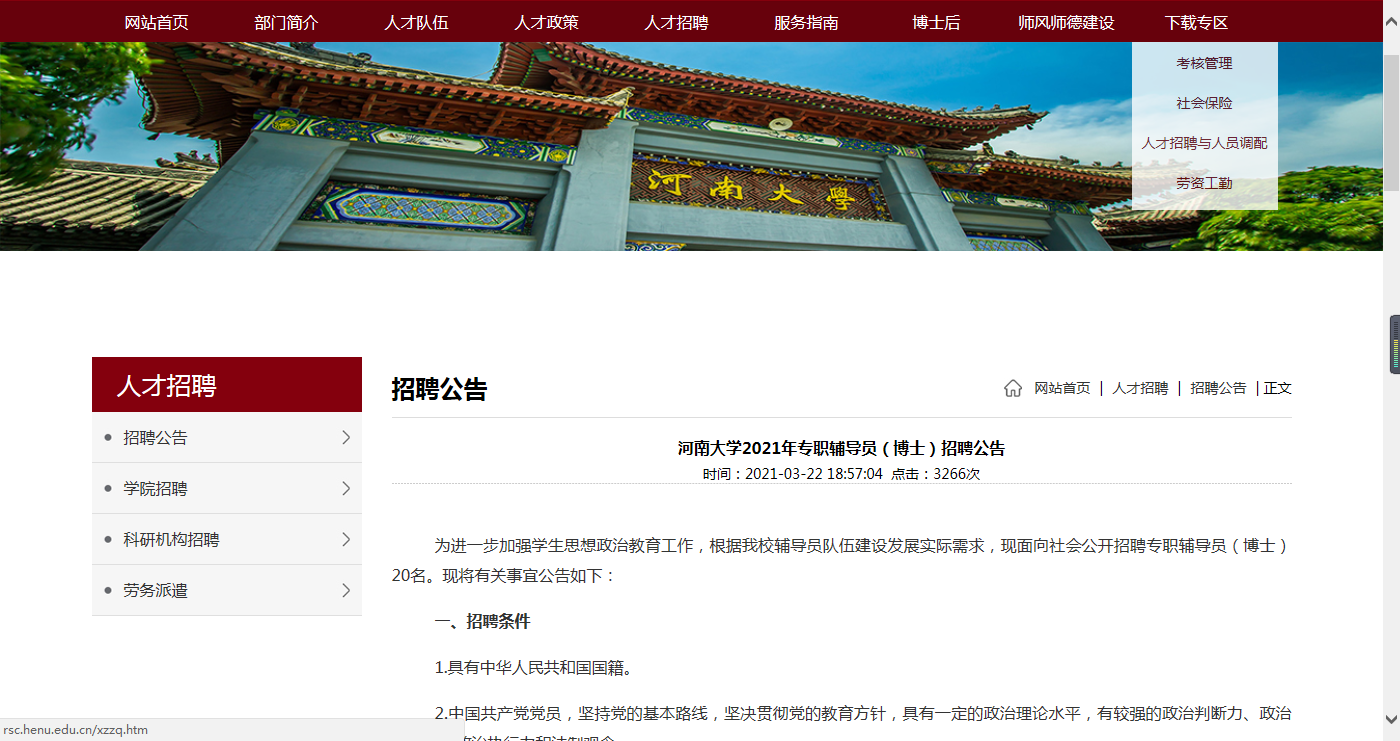Click the bullet icon beside 劳务派遣

tap(107, 590)
